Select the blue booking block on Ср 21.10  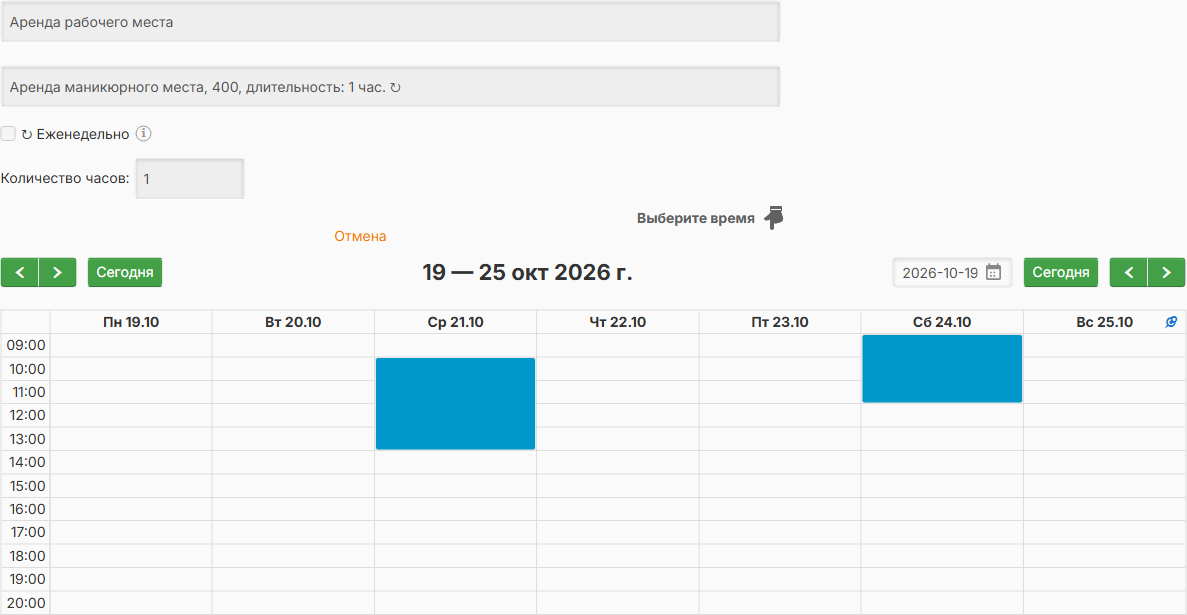[x=456, y=404]
